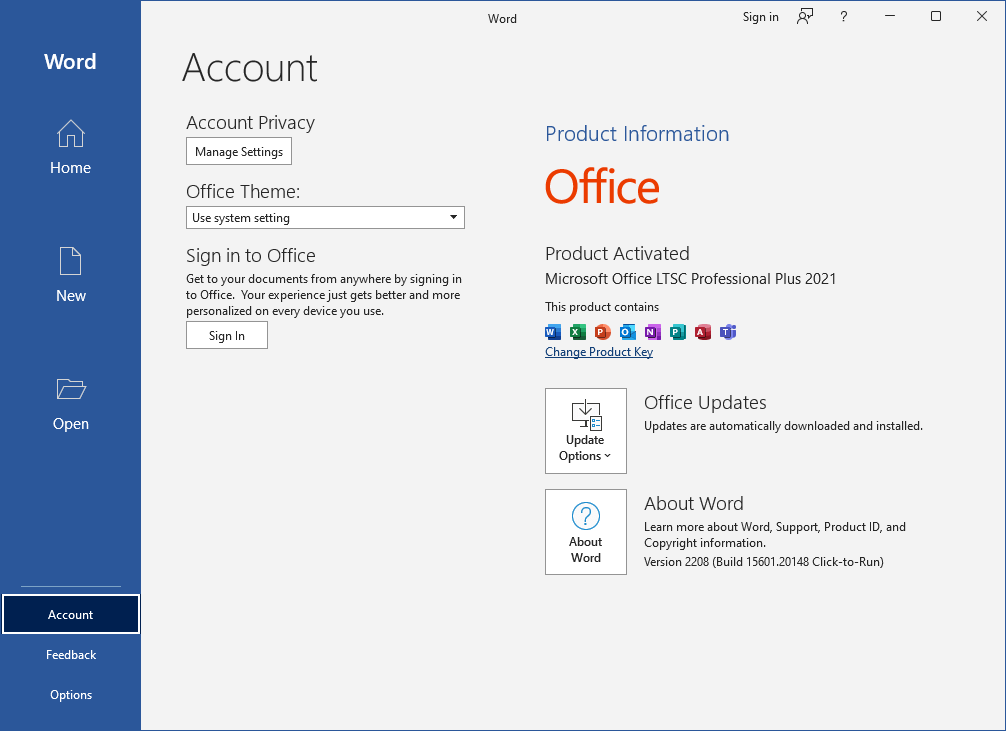Click the Product Activated text
1006x731 pixels.
point(617,254)
